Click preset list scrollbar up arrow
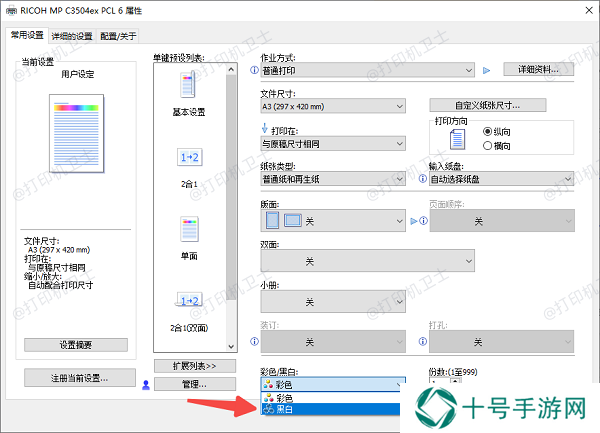600x433 pixels. [x=231, y=70]
